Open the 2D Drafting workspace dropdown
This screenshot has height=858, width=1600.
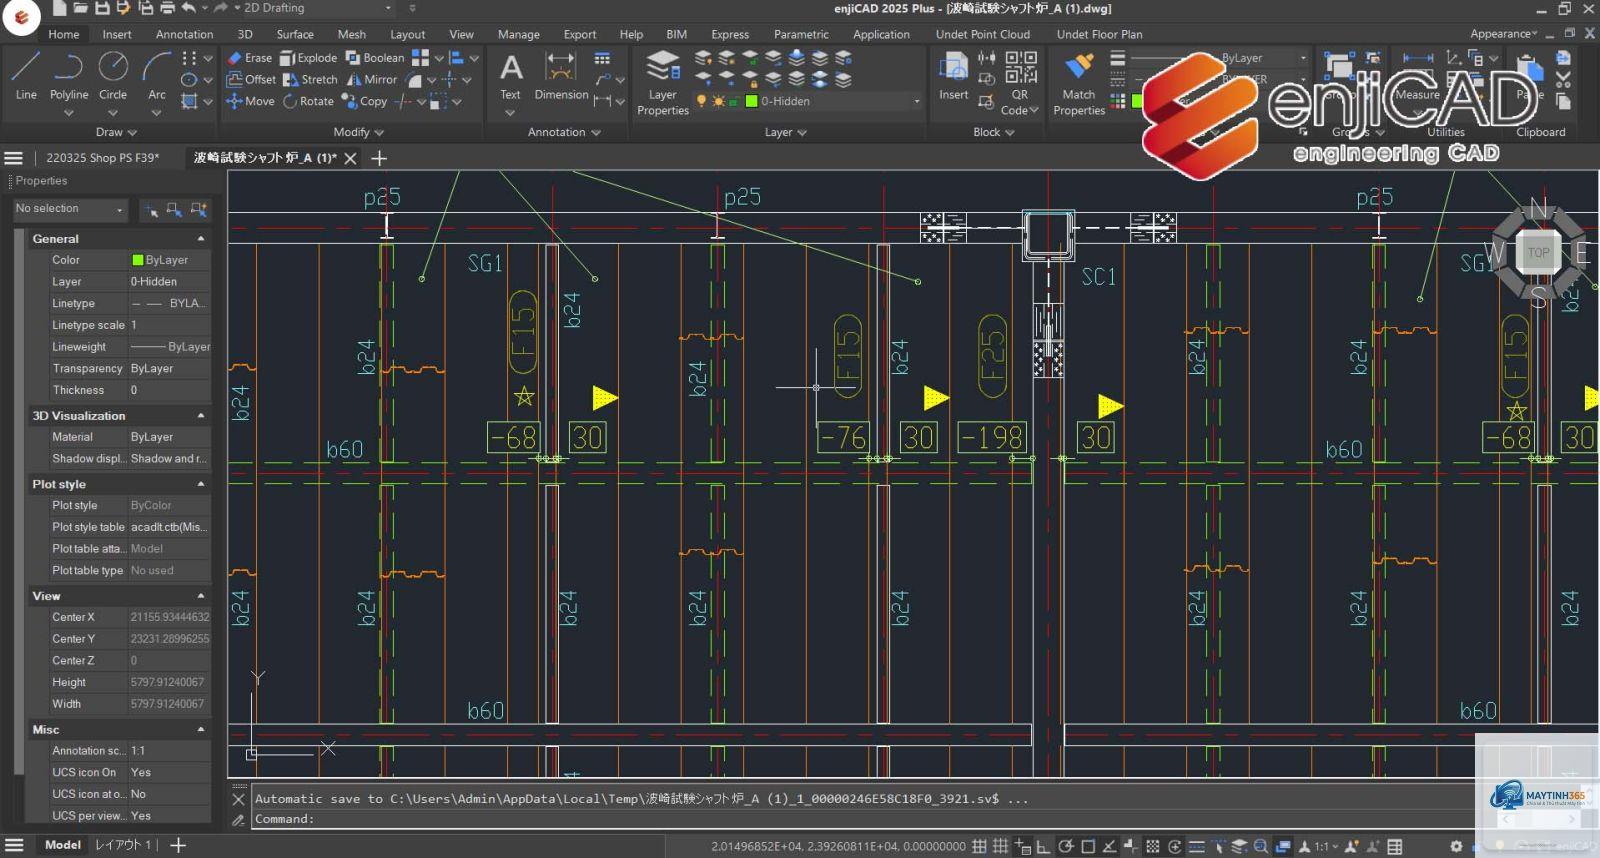[317, 8]
